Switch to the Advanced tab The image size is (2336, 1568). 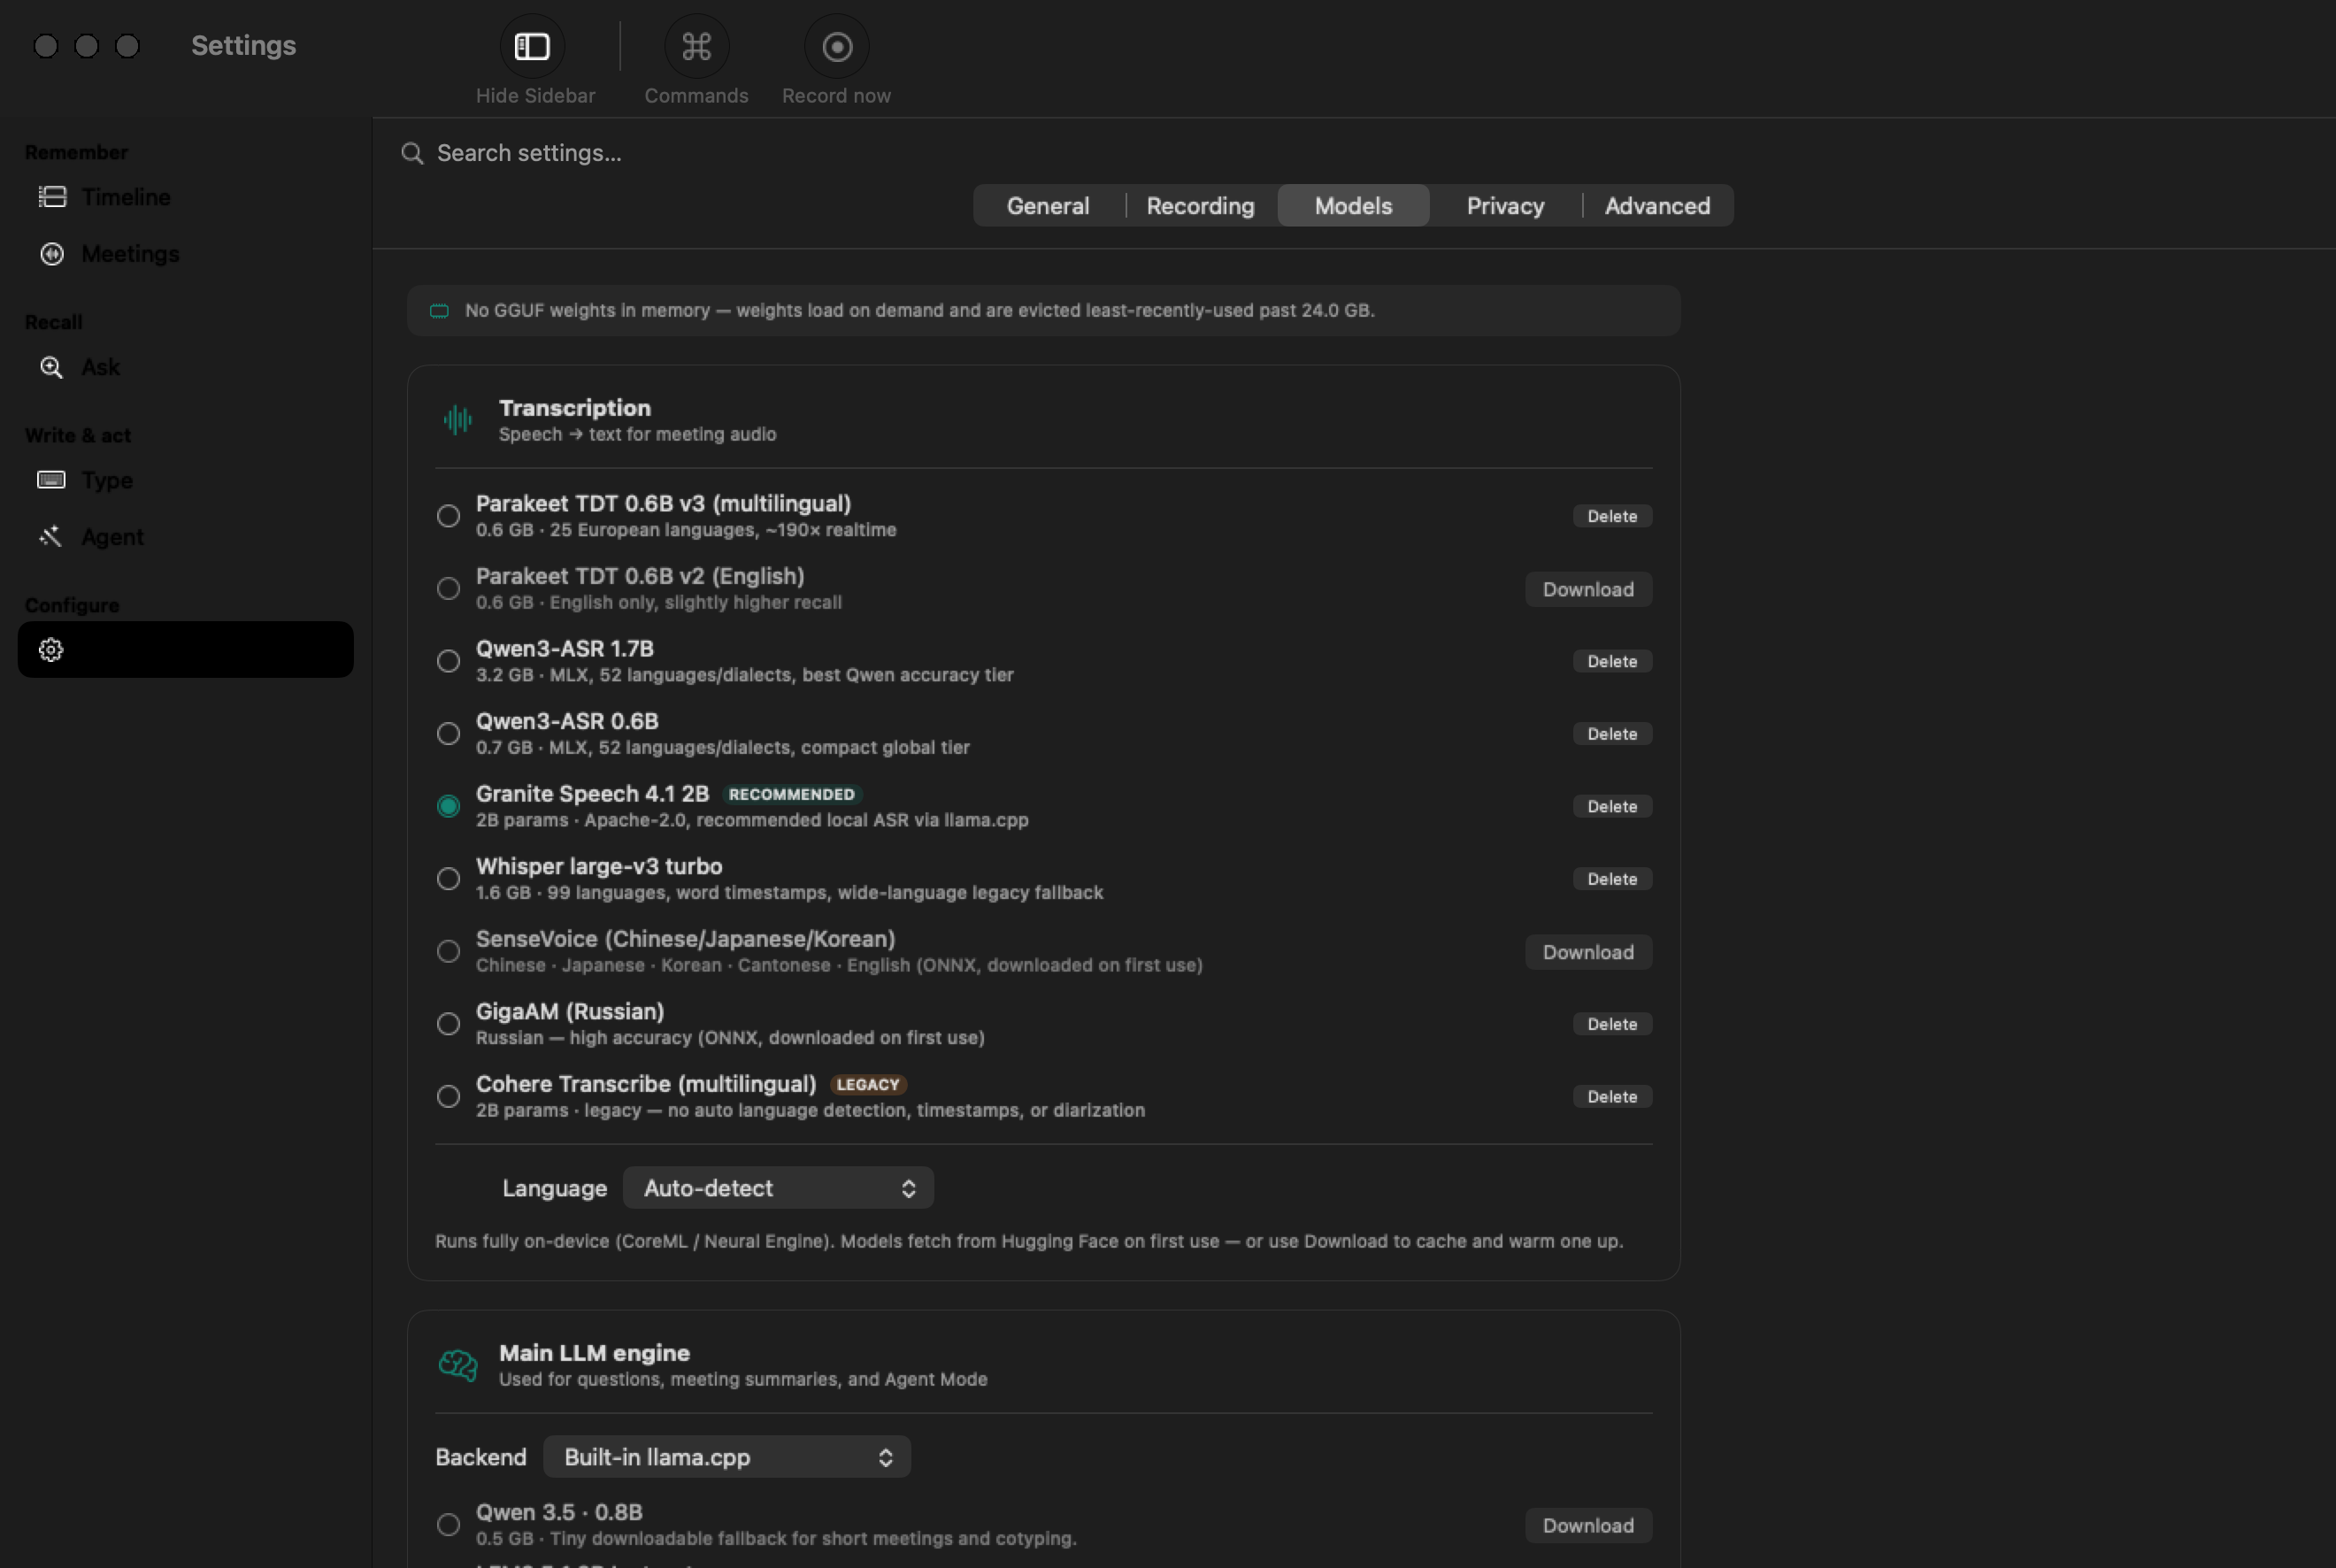pyautogui.click(x=1657, y=206)
